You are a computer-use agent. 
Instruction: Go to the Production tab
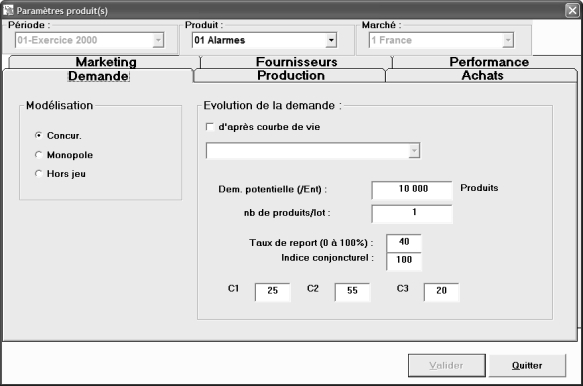(x=290, y=75)
